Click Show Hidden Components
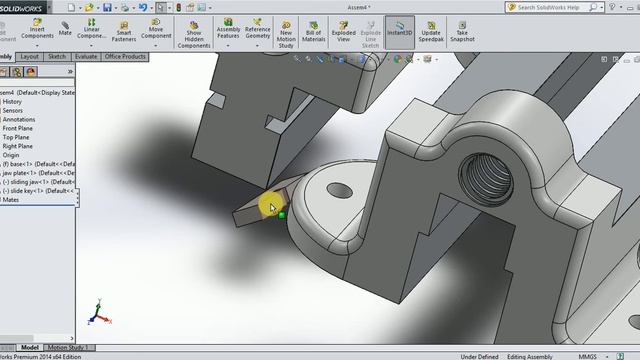Screen dimensions: 640x360 [x=194, y=35]
